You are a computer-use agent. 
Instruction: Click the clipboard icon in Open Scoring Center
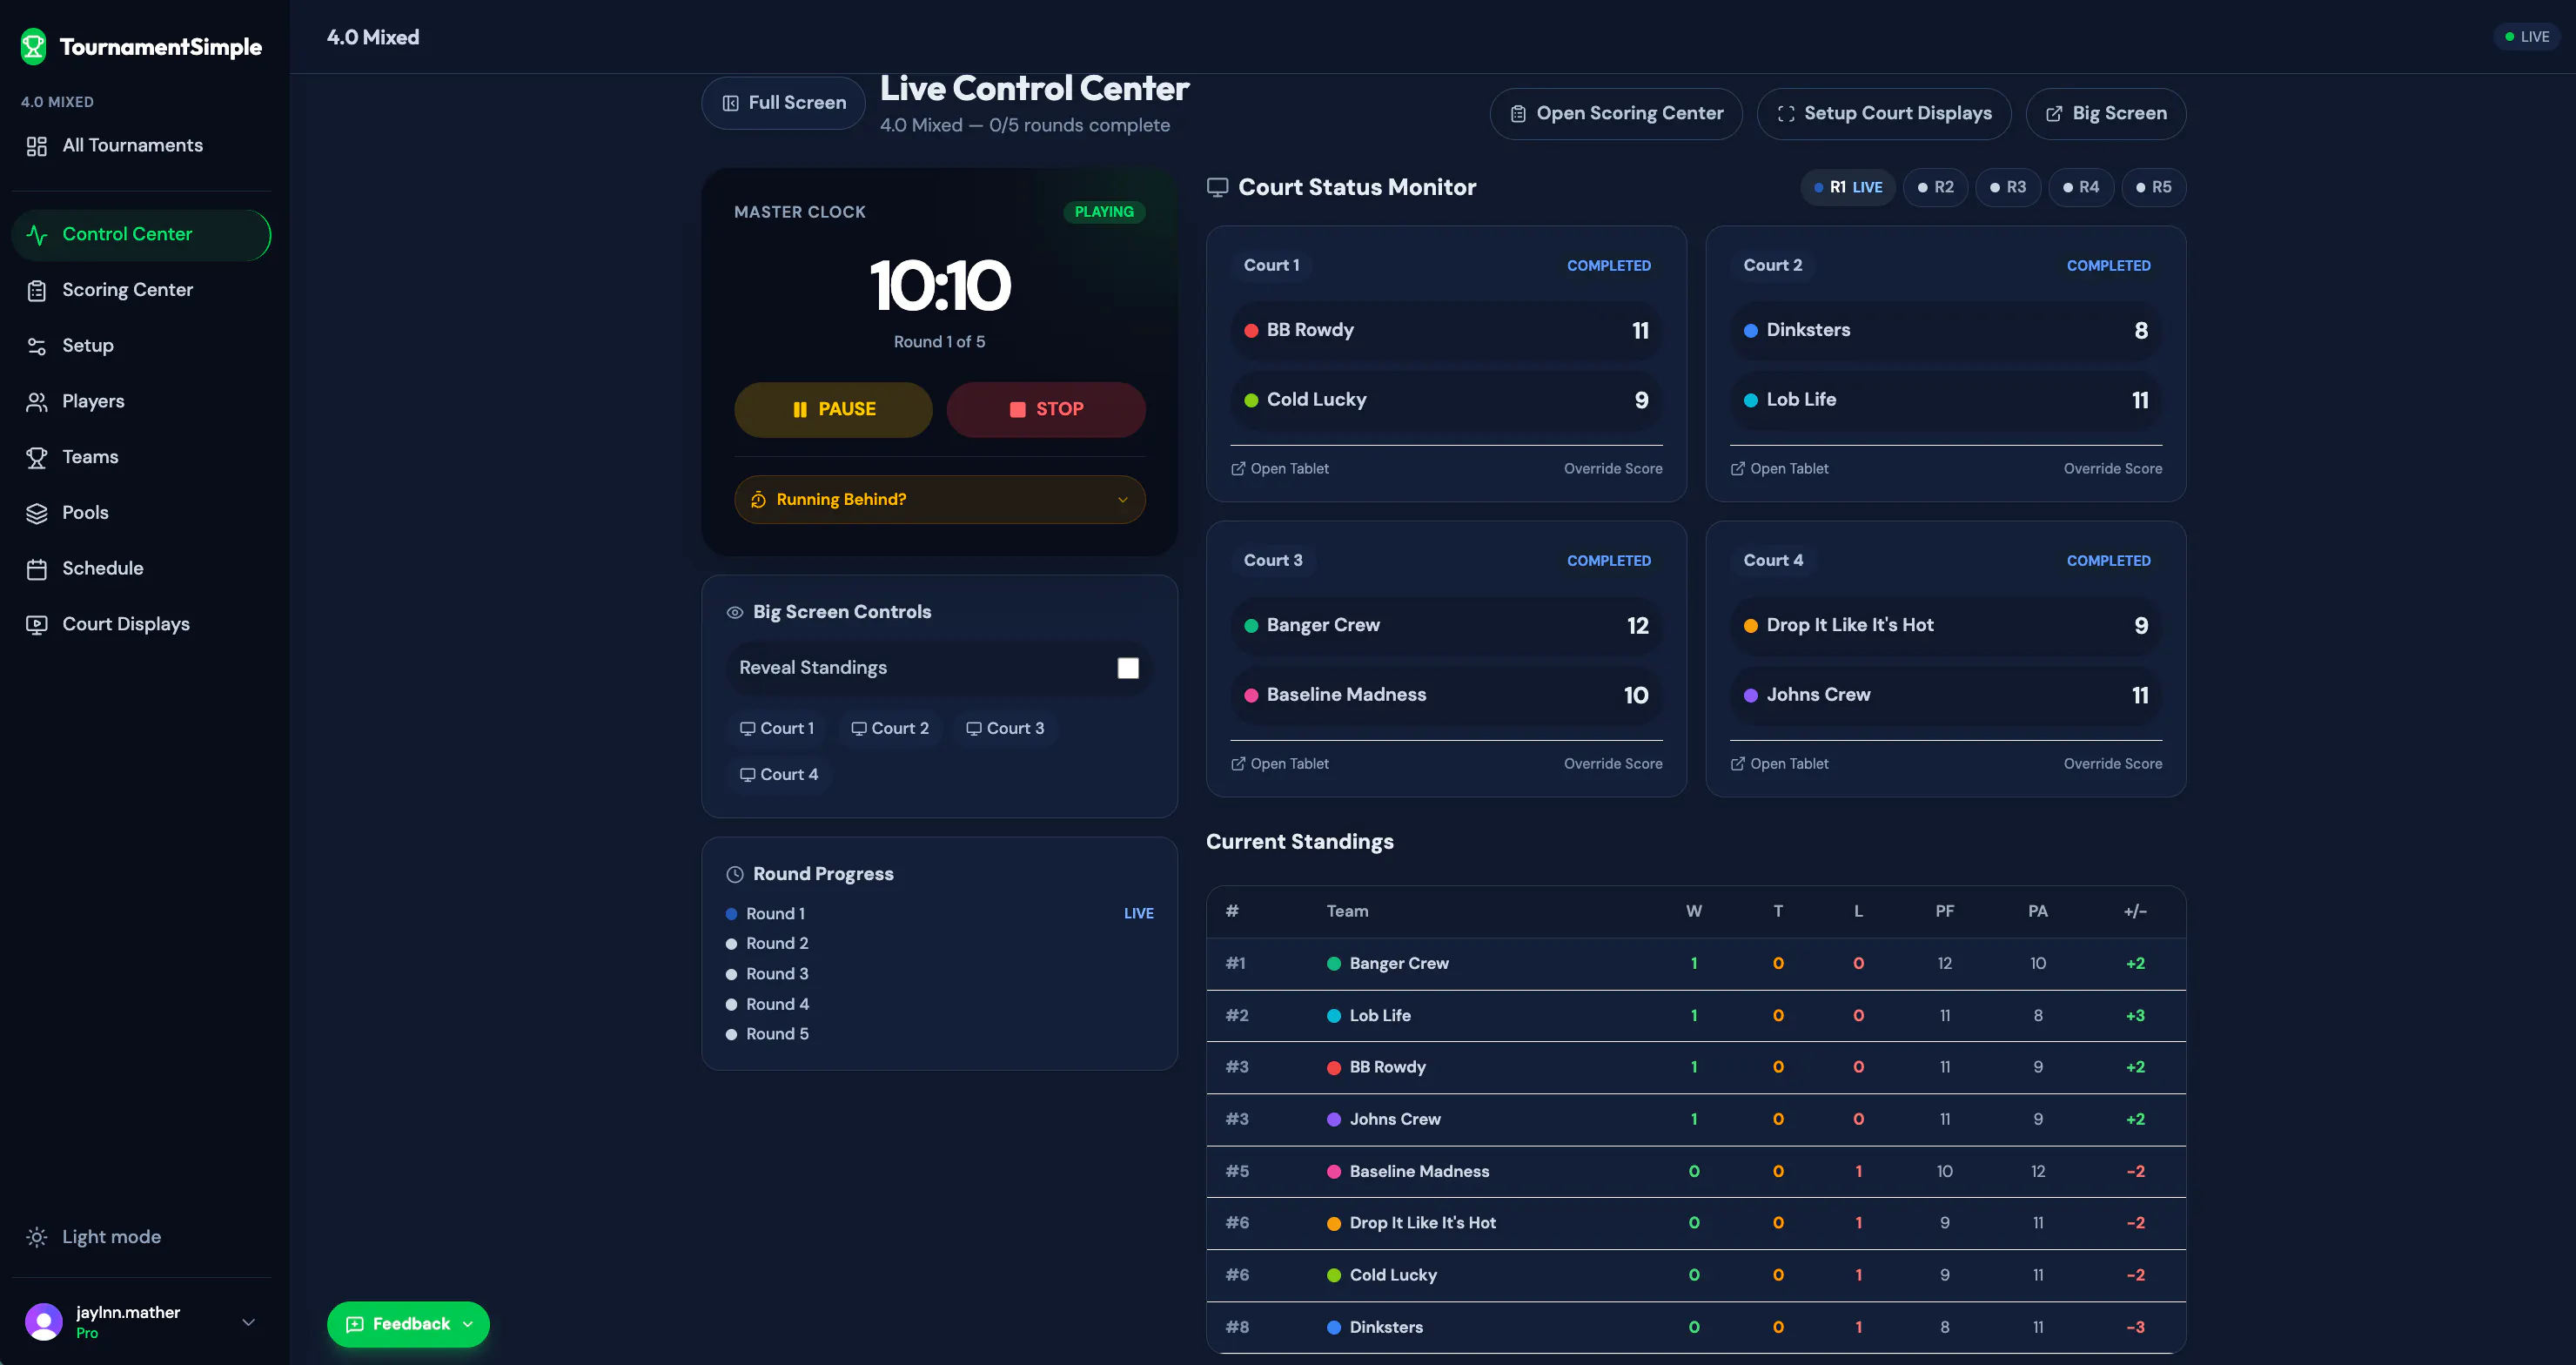click(1518, 114)
